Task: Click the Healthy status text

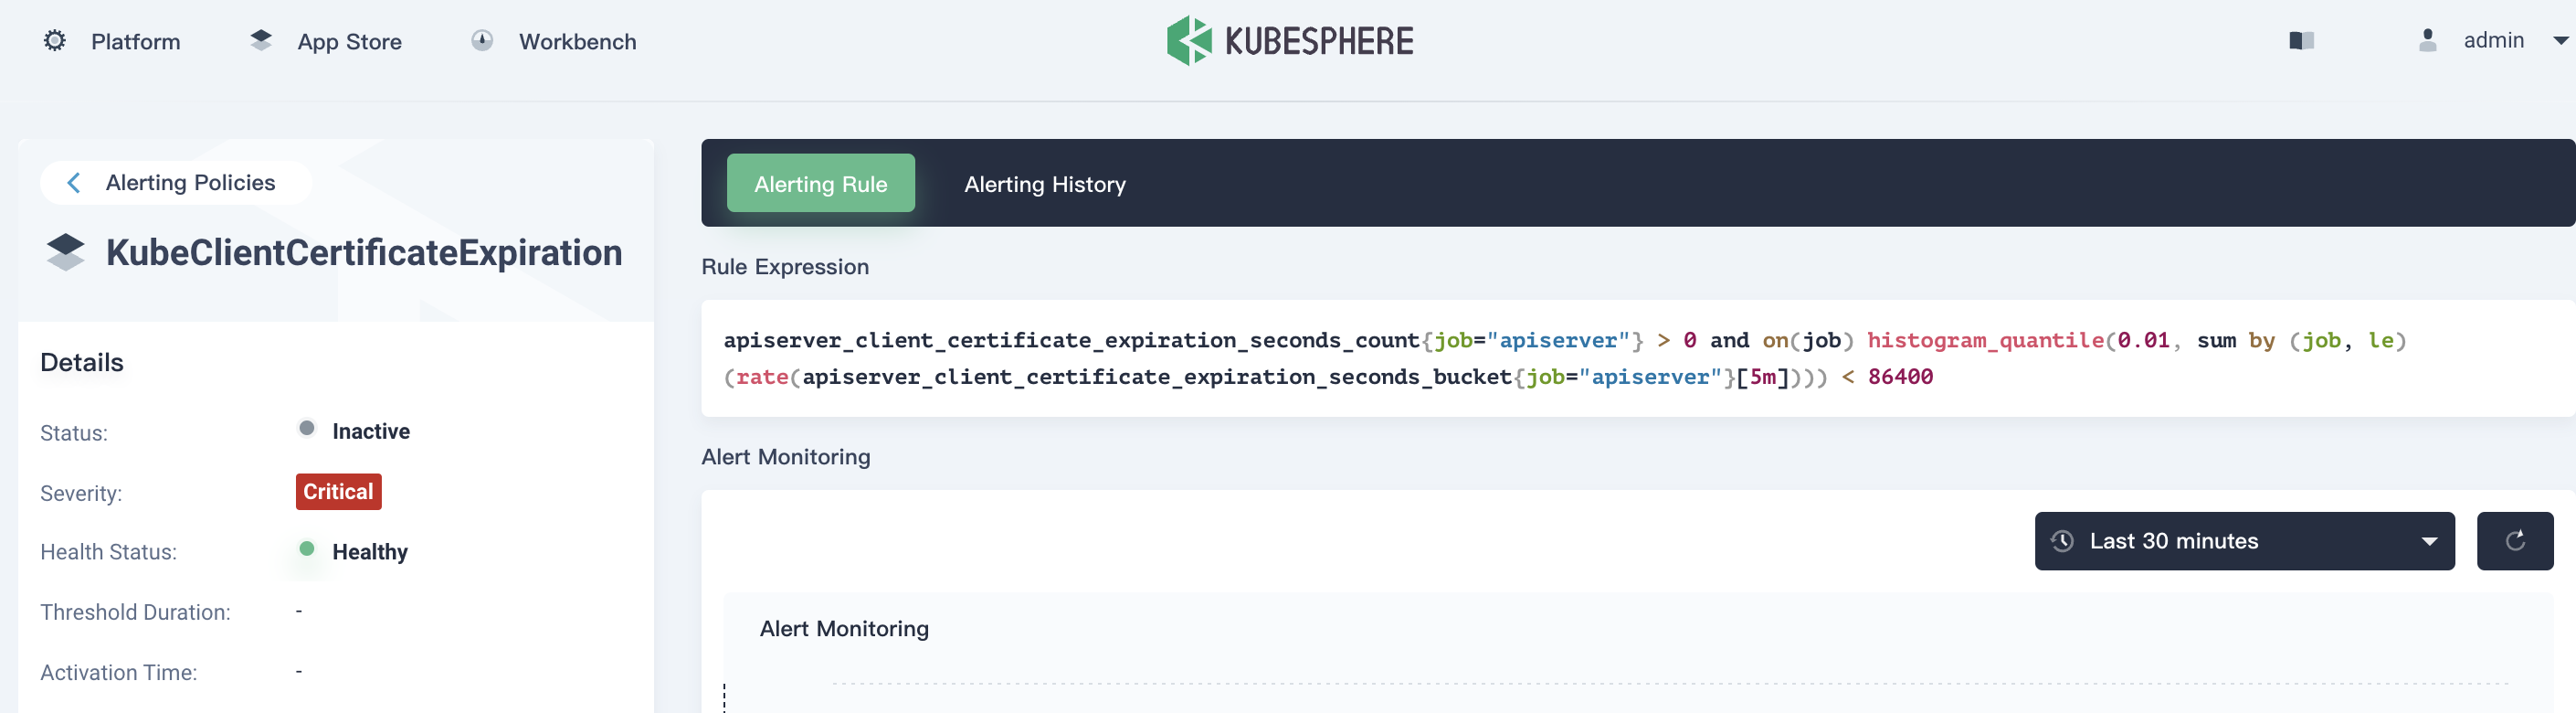Action: pyautogui.click(x=370, y=552)
